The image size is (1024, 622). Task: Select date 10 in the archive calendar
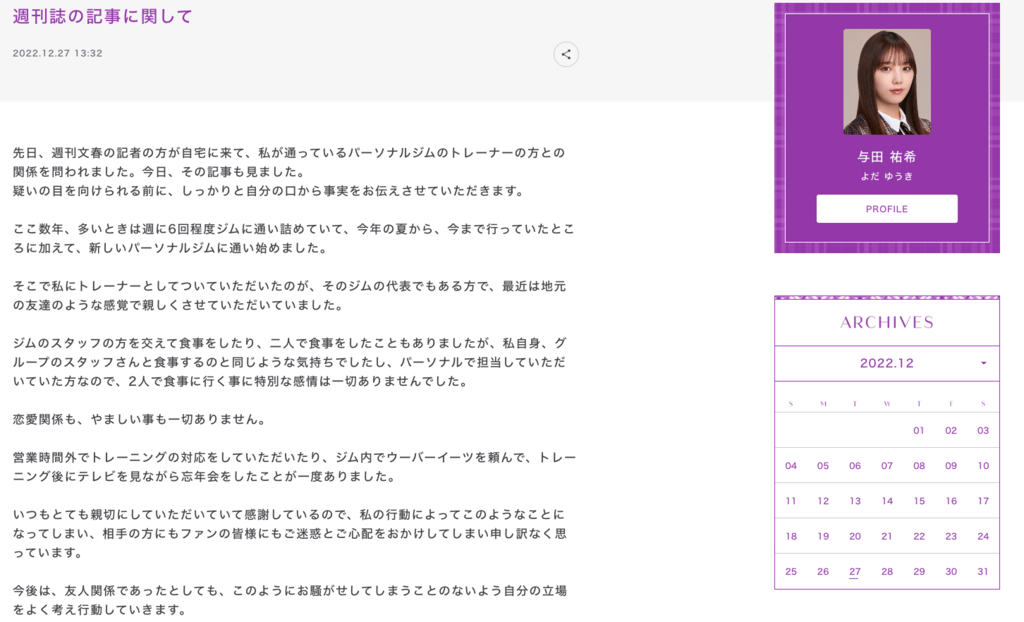pos(983,466)
